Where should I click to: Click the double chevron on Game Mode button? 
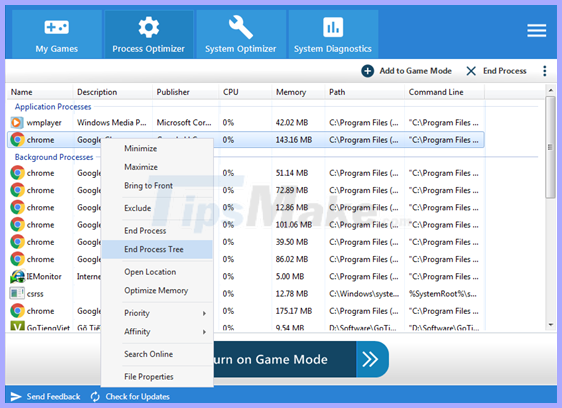click(x=370, y=359)
